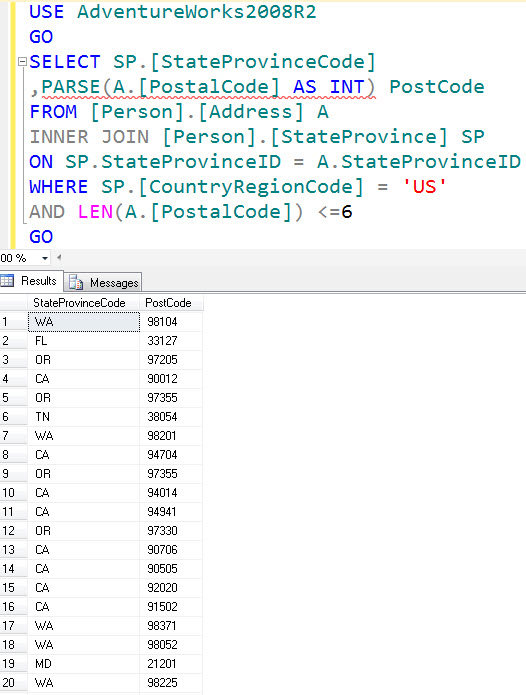Click the LEN function in the WHERE clause
526x695 pixels.
point(95,212)
